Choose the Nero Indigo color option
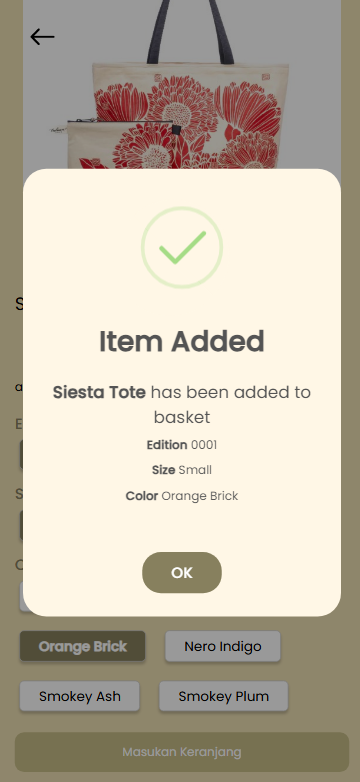Image resolution: width=360 pixels, height=782 pixels. click(223, 646)
